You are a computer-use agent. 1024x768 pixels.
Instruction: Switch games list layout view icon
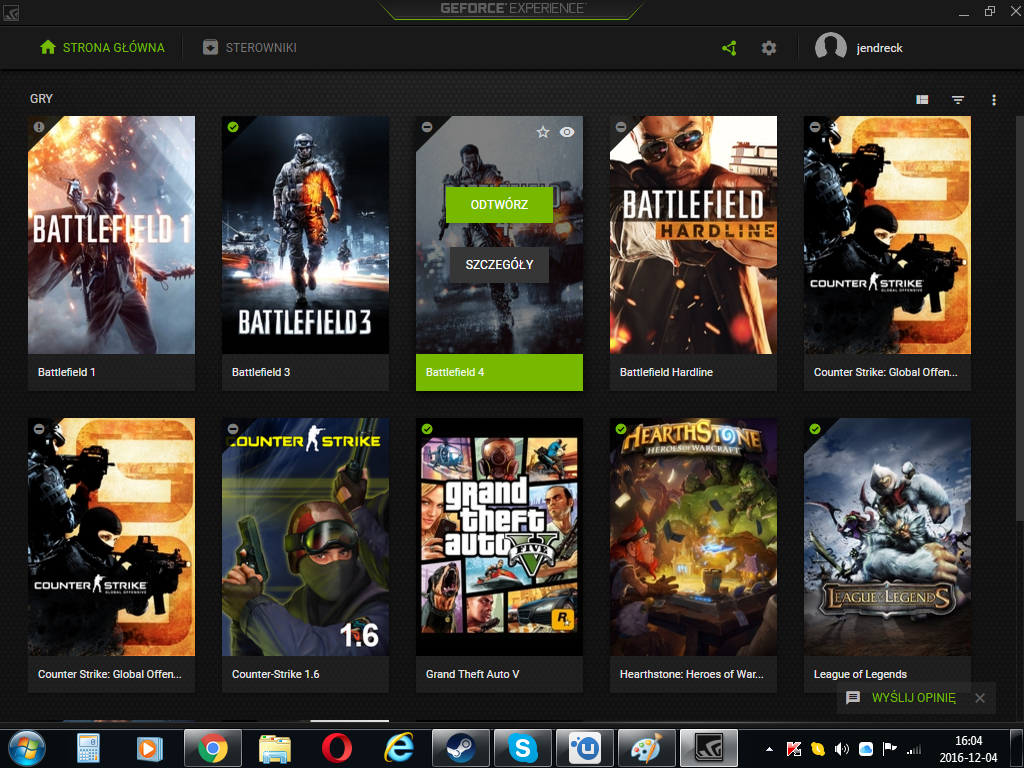(922, 99)
